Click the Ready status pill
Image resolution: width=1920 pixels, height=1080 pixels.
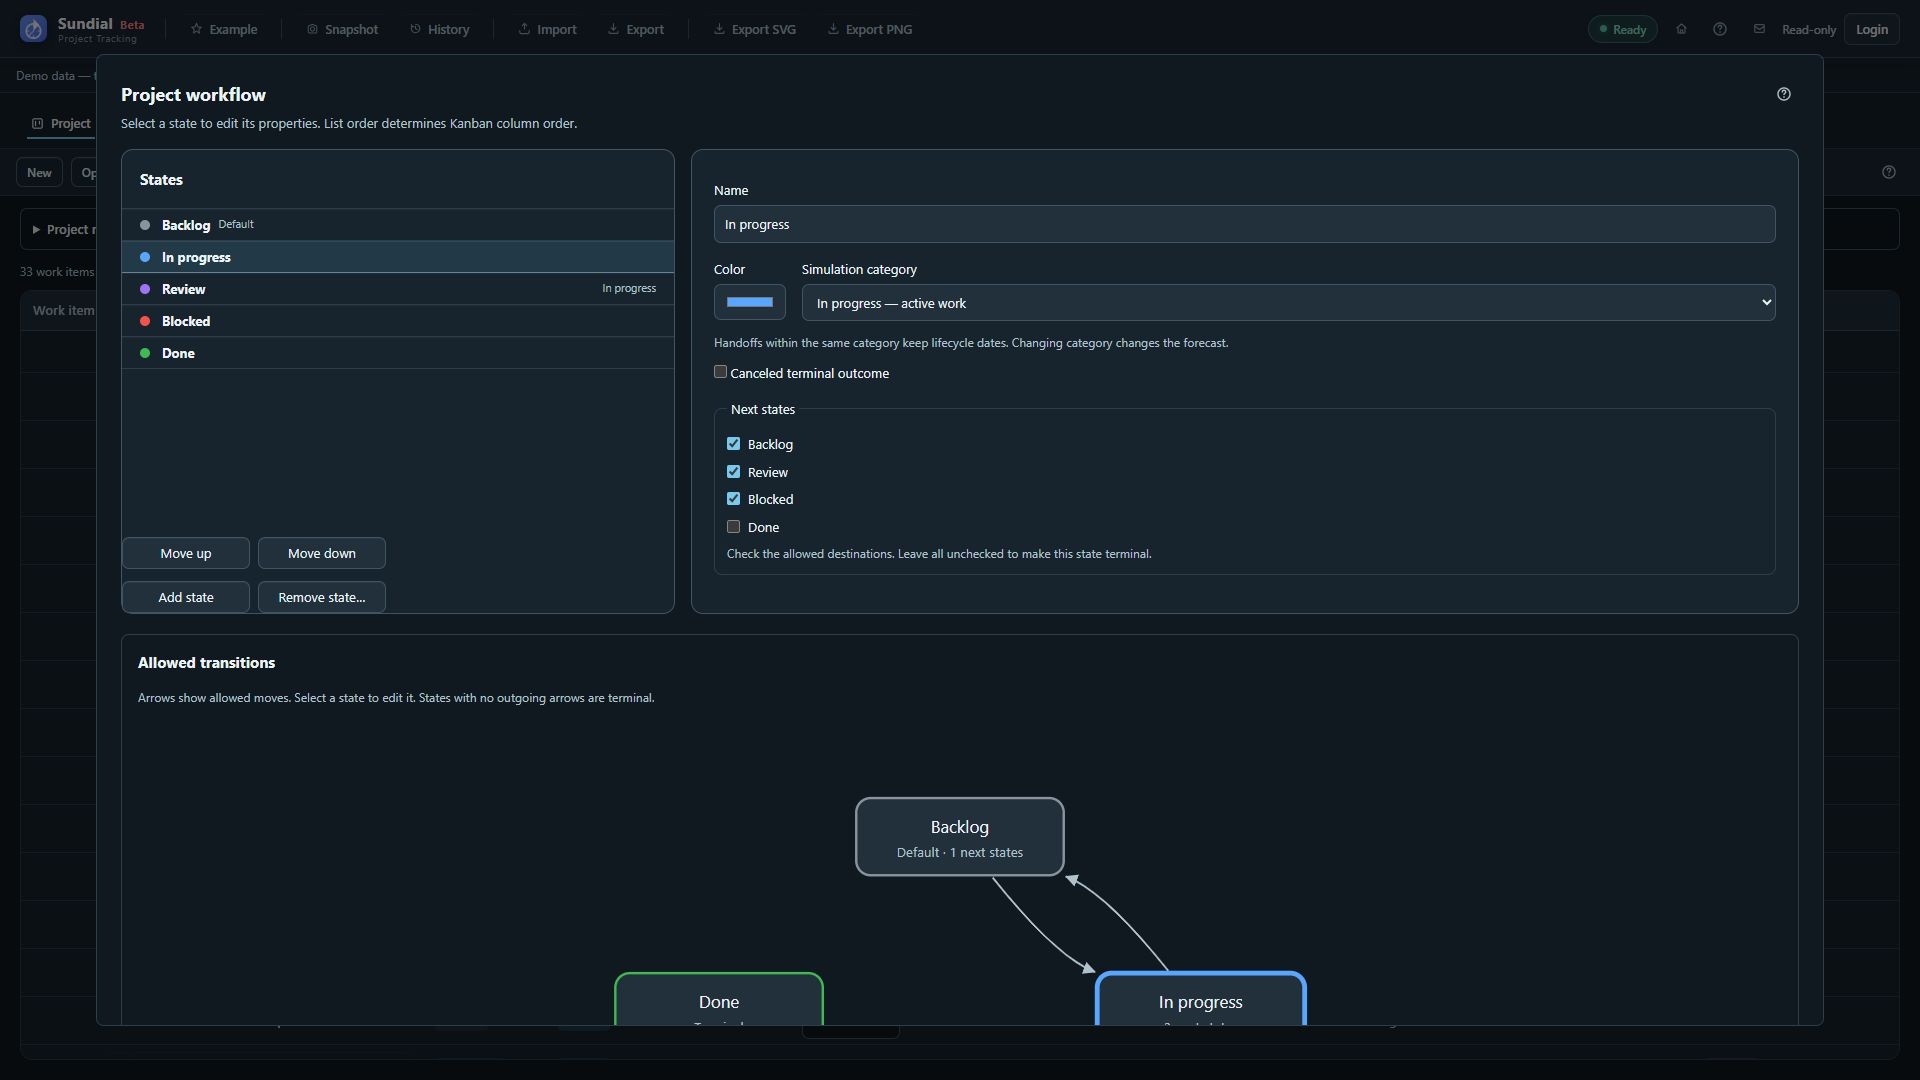pos(1622,29)
